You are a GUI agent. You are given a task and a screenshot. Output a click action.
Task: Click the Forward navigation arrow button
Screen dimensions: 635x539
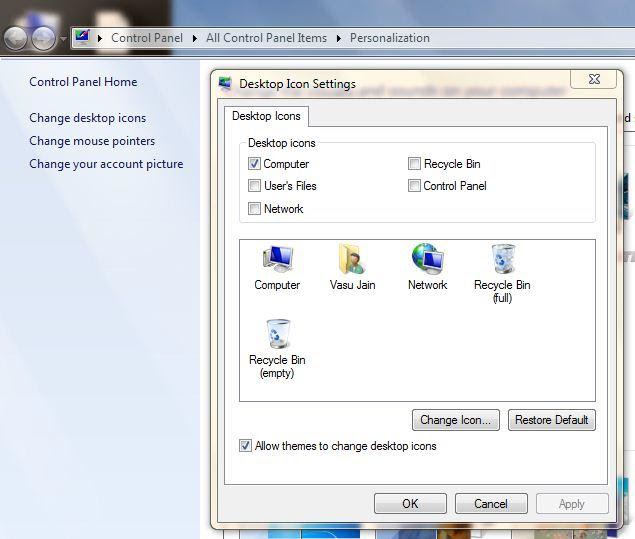coord(44,38)
